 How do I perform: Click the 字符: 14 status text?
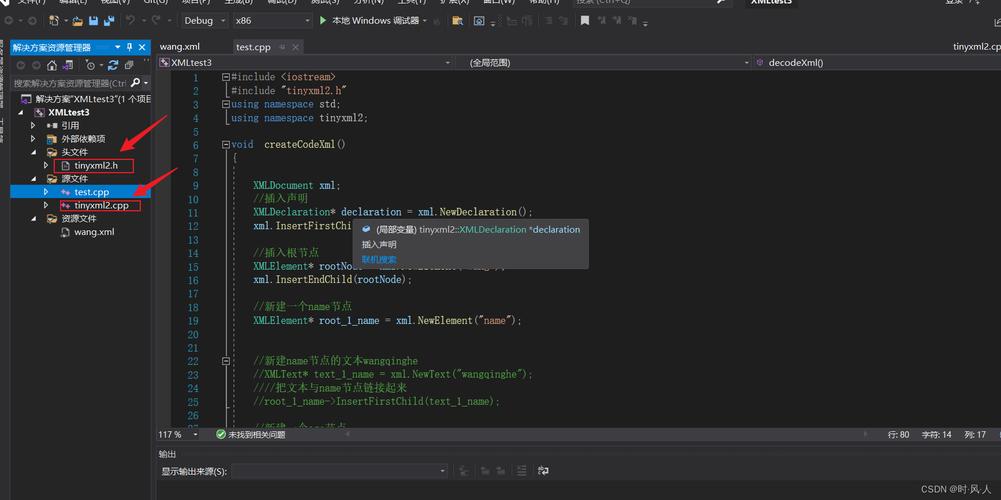(937, 434)
